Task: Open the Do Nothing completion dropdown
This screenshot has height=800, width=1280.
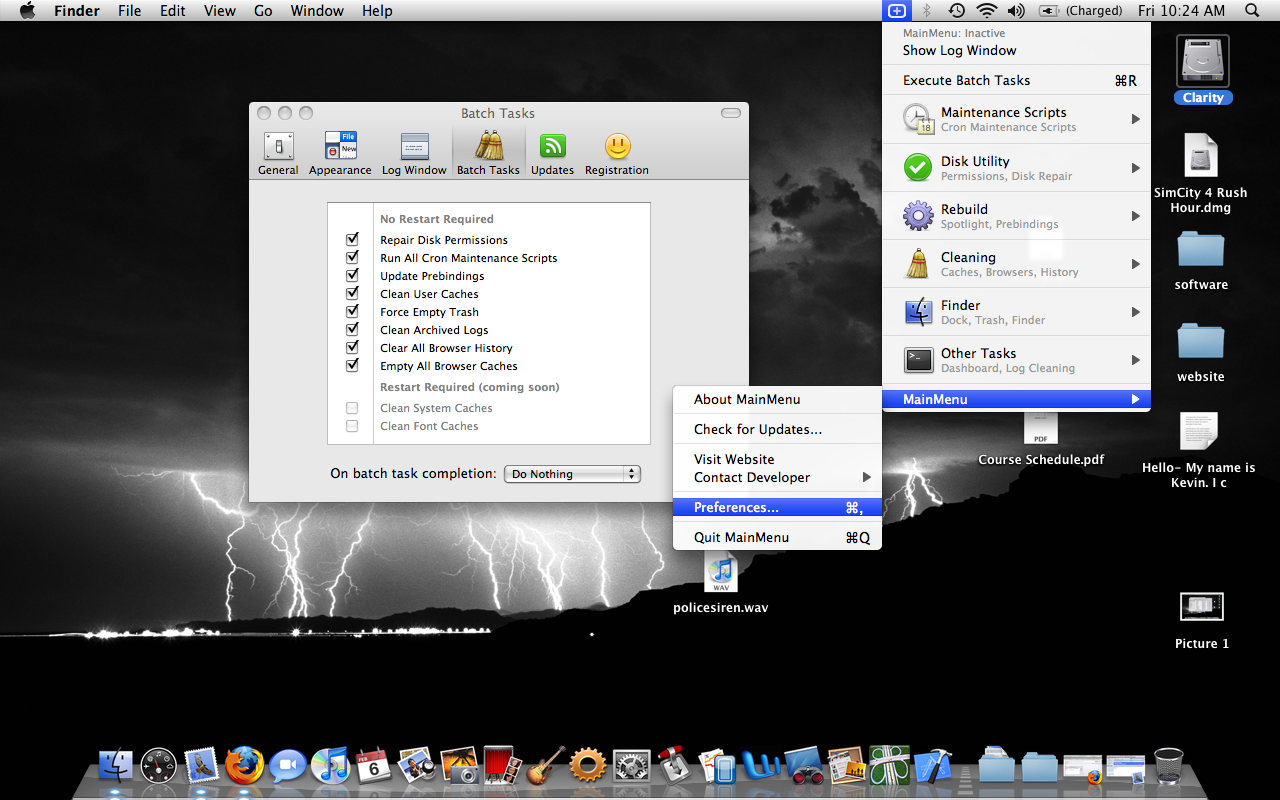Action: click(572, 474)
